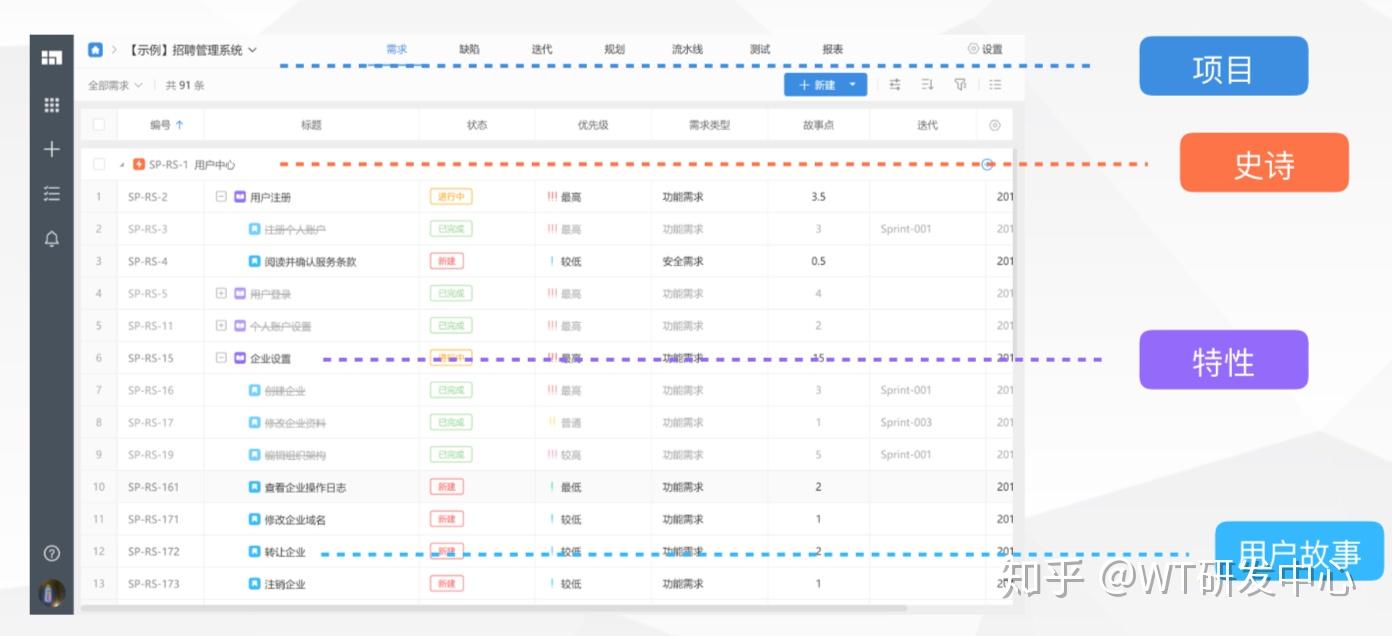
Task: Open the filter funnel icon
Action: point(960,85)
